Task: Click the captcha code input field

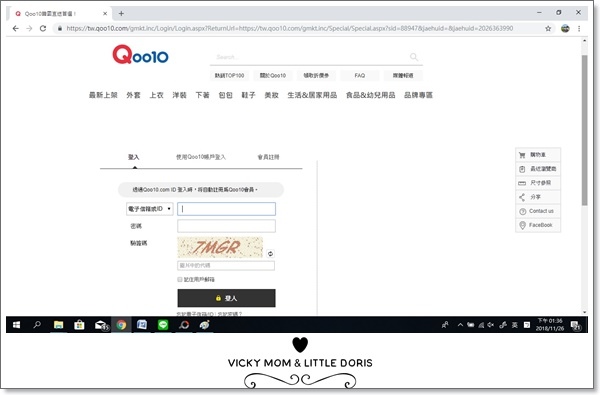Action: pyautogui.click(x=226, y=265)
